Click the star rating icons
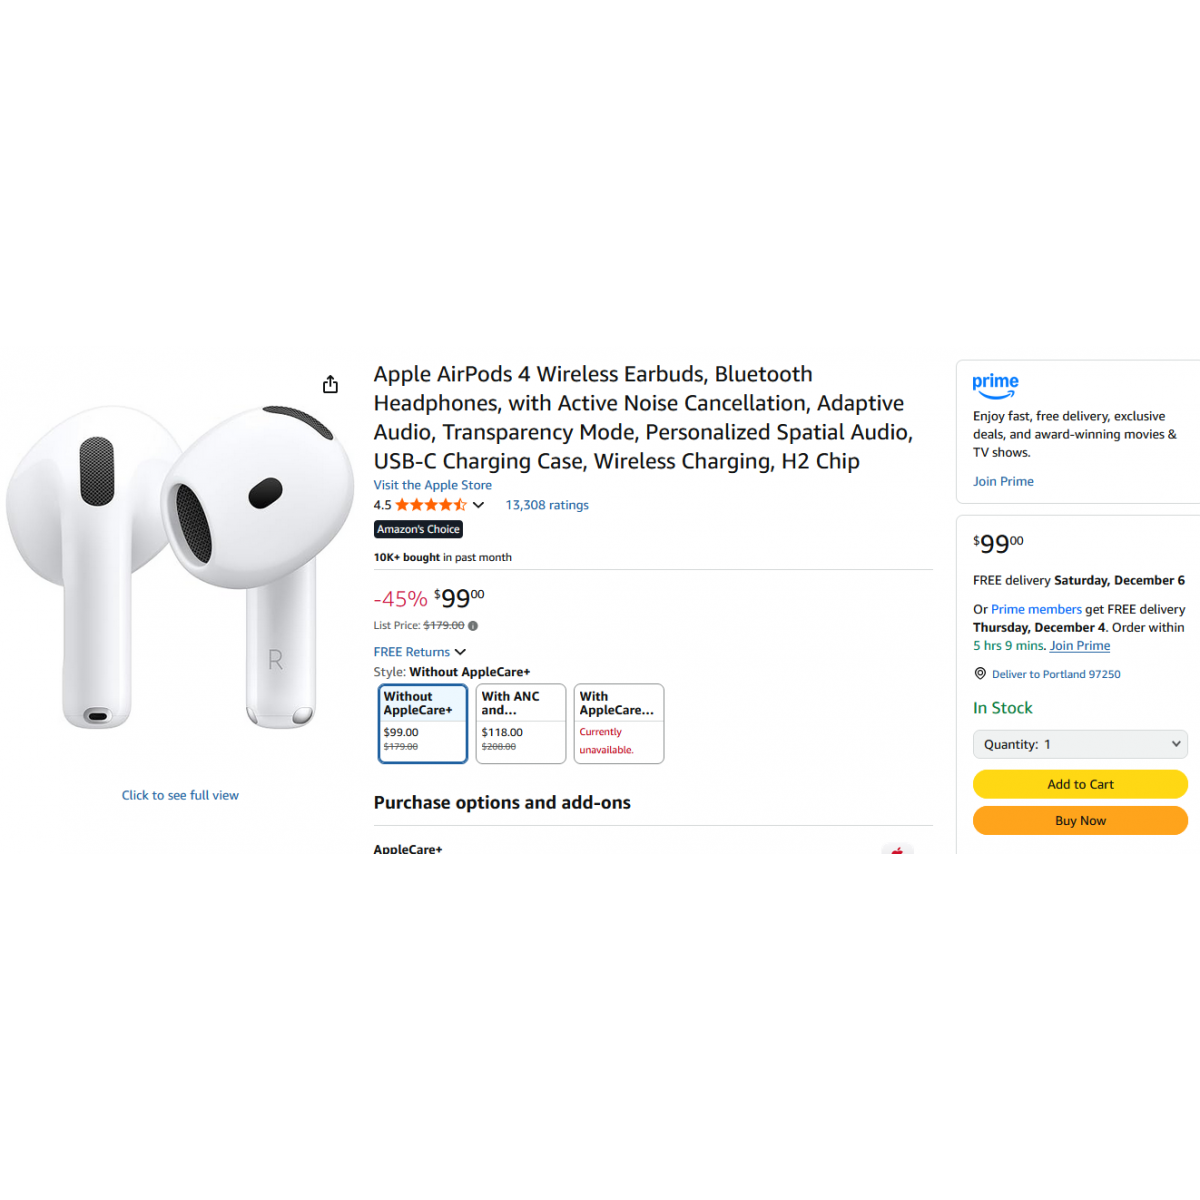Viewport: 1200px width, 1200px height. point(431,505)
